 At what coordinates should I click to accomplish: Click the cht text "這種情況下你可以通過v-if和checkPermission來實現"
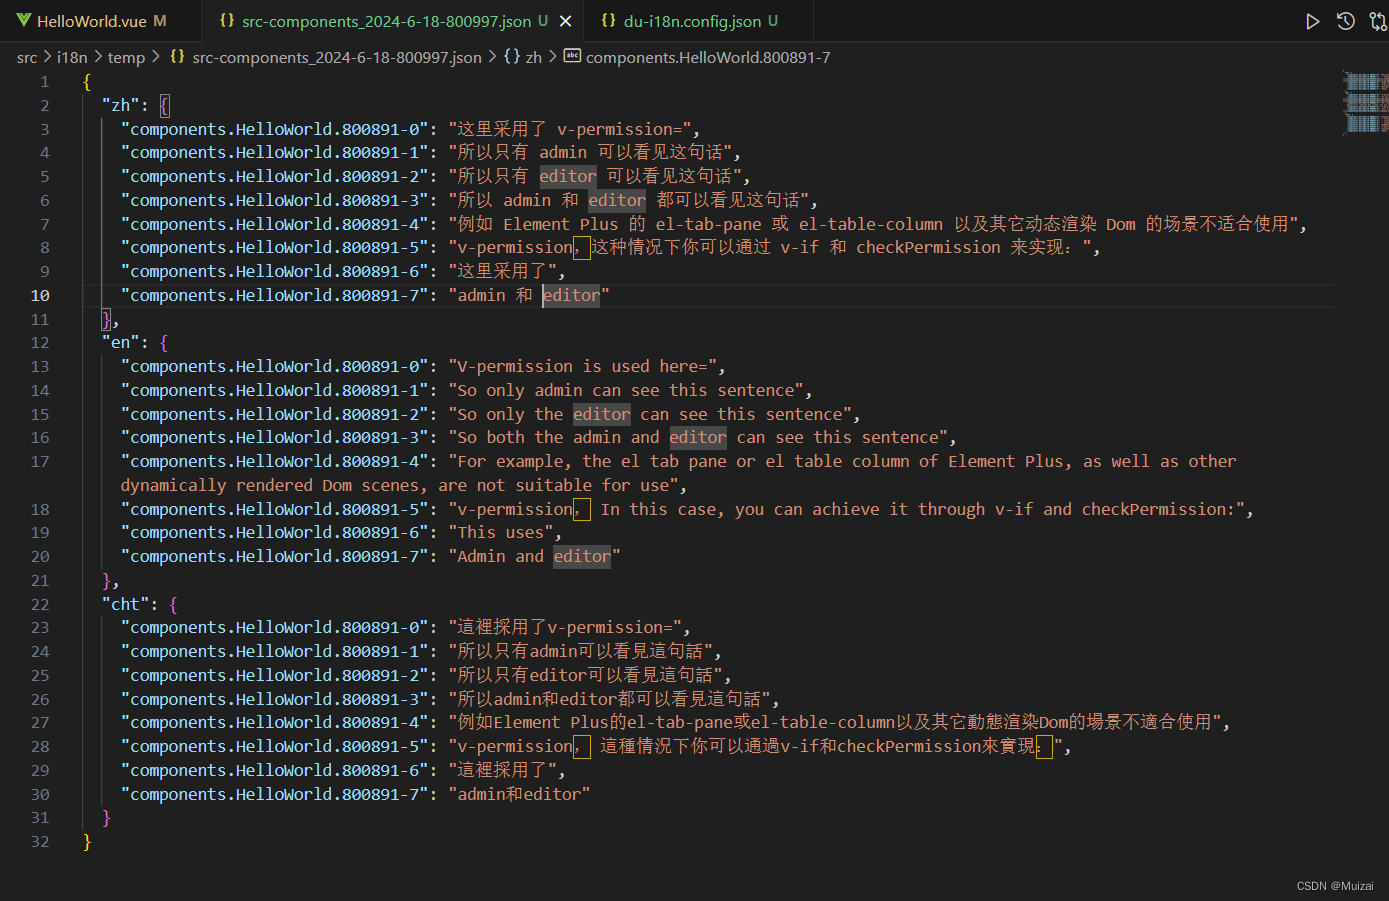click(x=818, y=746)
